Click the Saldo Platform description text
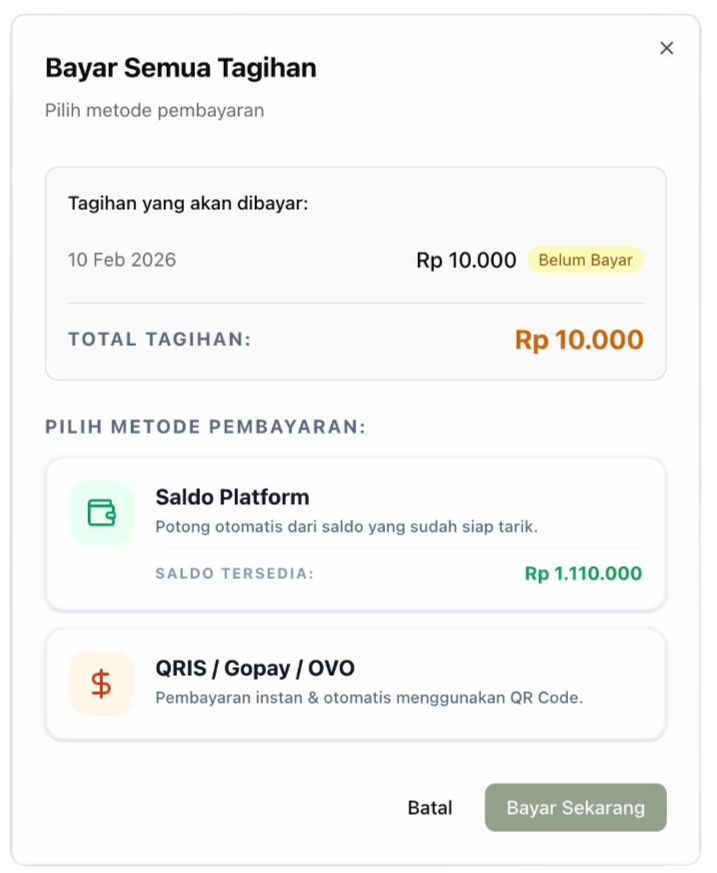The width and height of the screenshot is (717, 873). tap(346, 526)
